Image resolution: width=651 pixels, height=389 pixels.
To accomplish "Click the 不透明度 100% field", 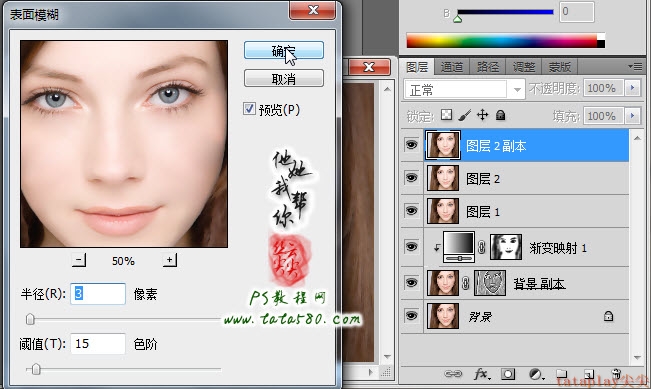I will (x=604, y=88).
